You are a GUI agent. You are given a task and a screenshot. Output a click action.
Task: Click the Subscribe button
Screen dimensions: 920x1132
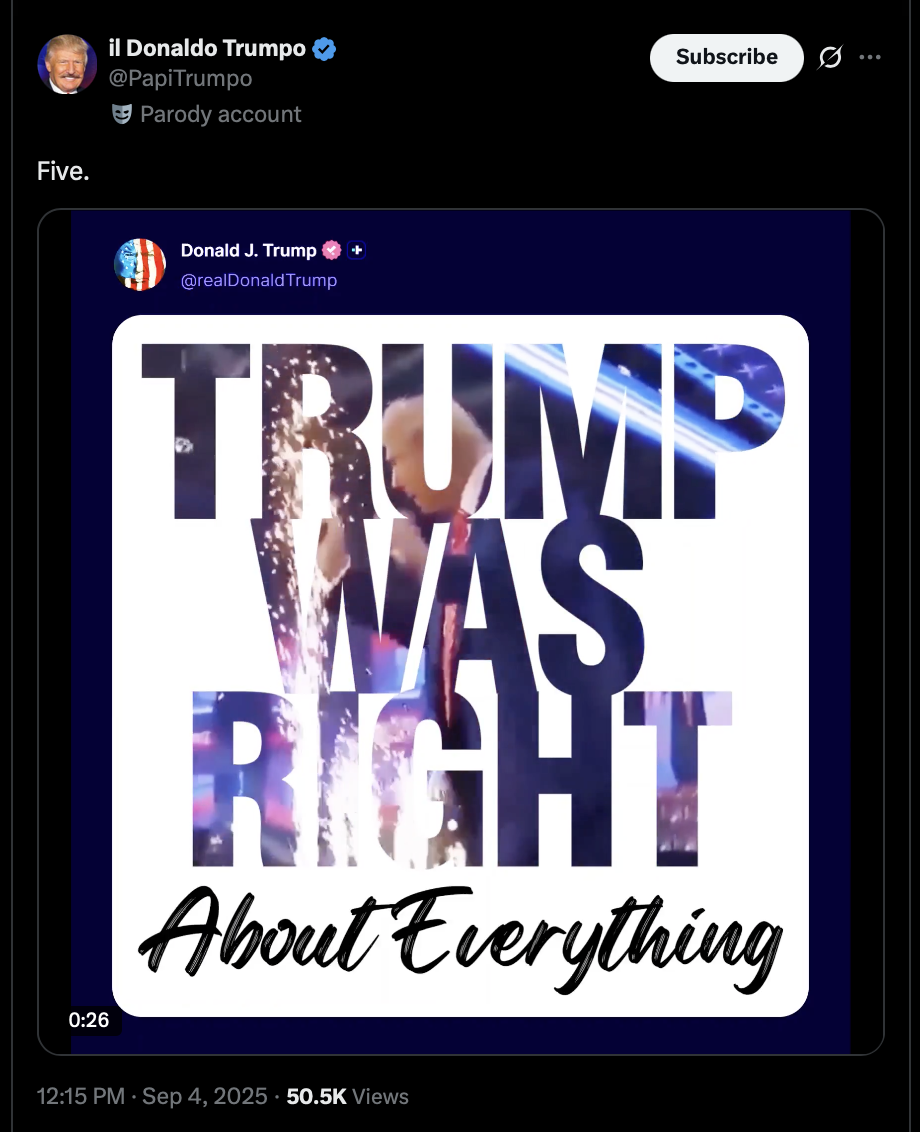pyautogui.click(x=726, y=57)
